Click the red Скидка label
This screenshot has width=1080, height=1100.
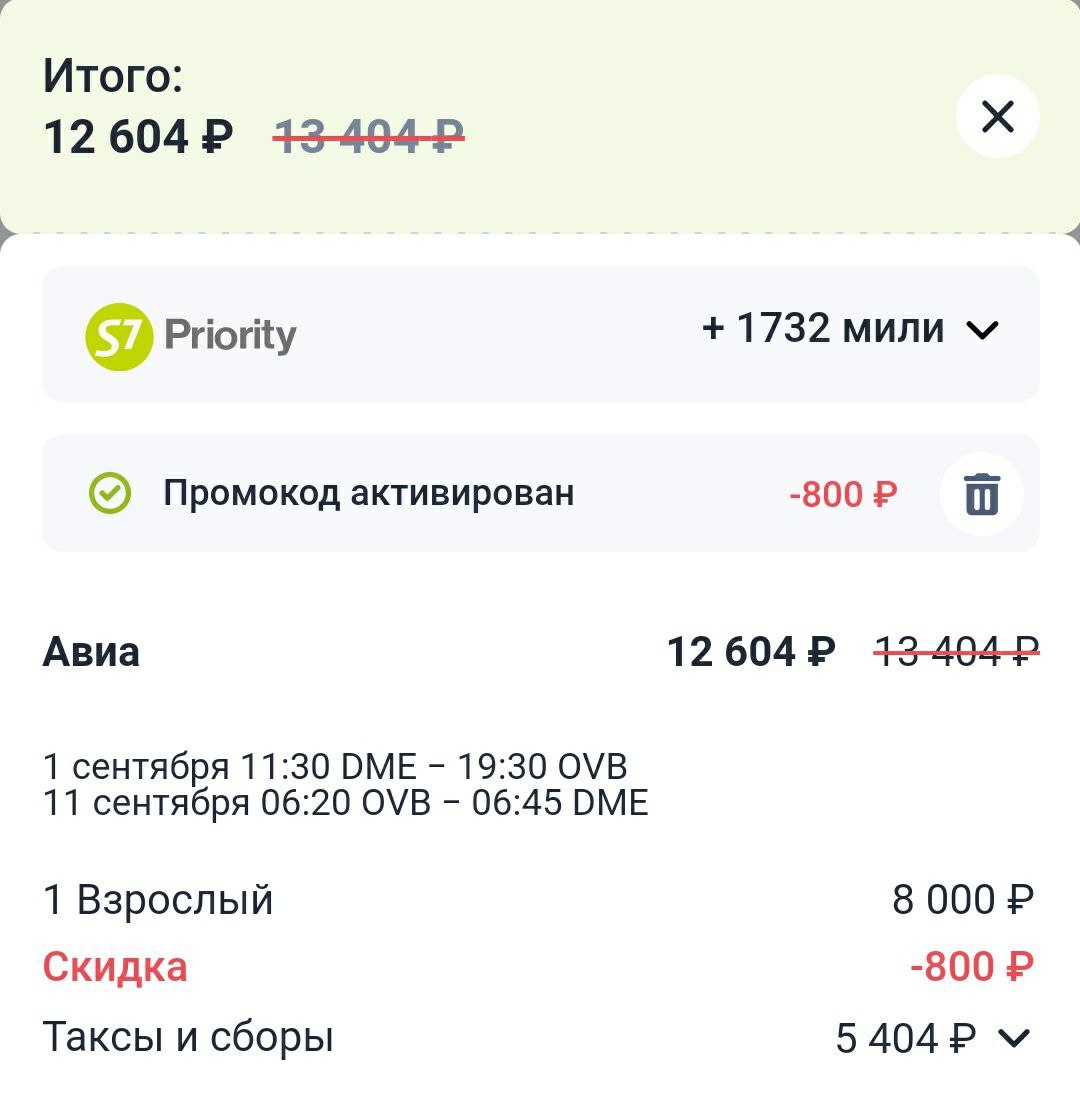coord(115,967)
